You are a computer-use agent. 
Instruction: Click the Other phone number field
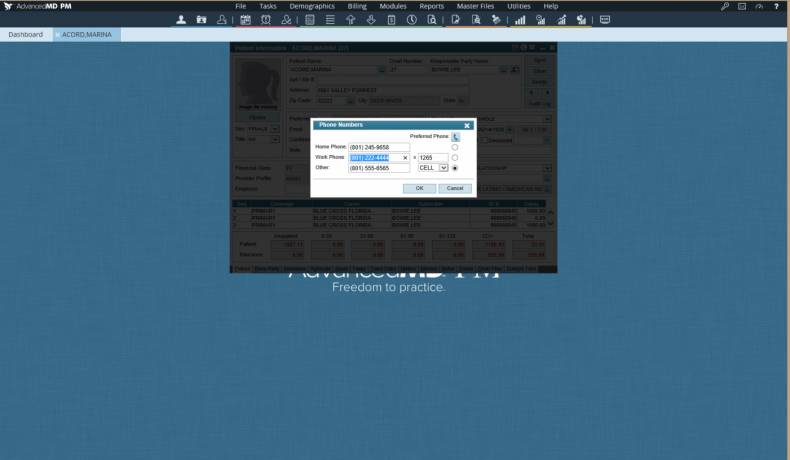379,168
